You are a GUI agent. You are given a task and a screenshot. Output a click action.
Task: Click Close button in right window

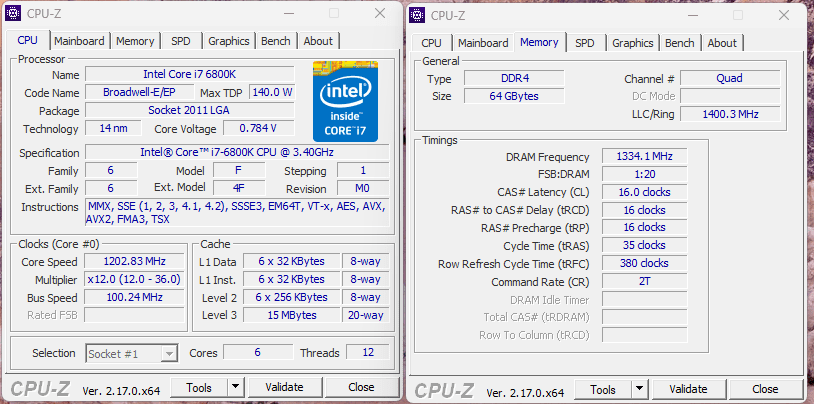765,389
